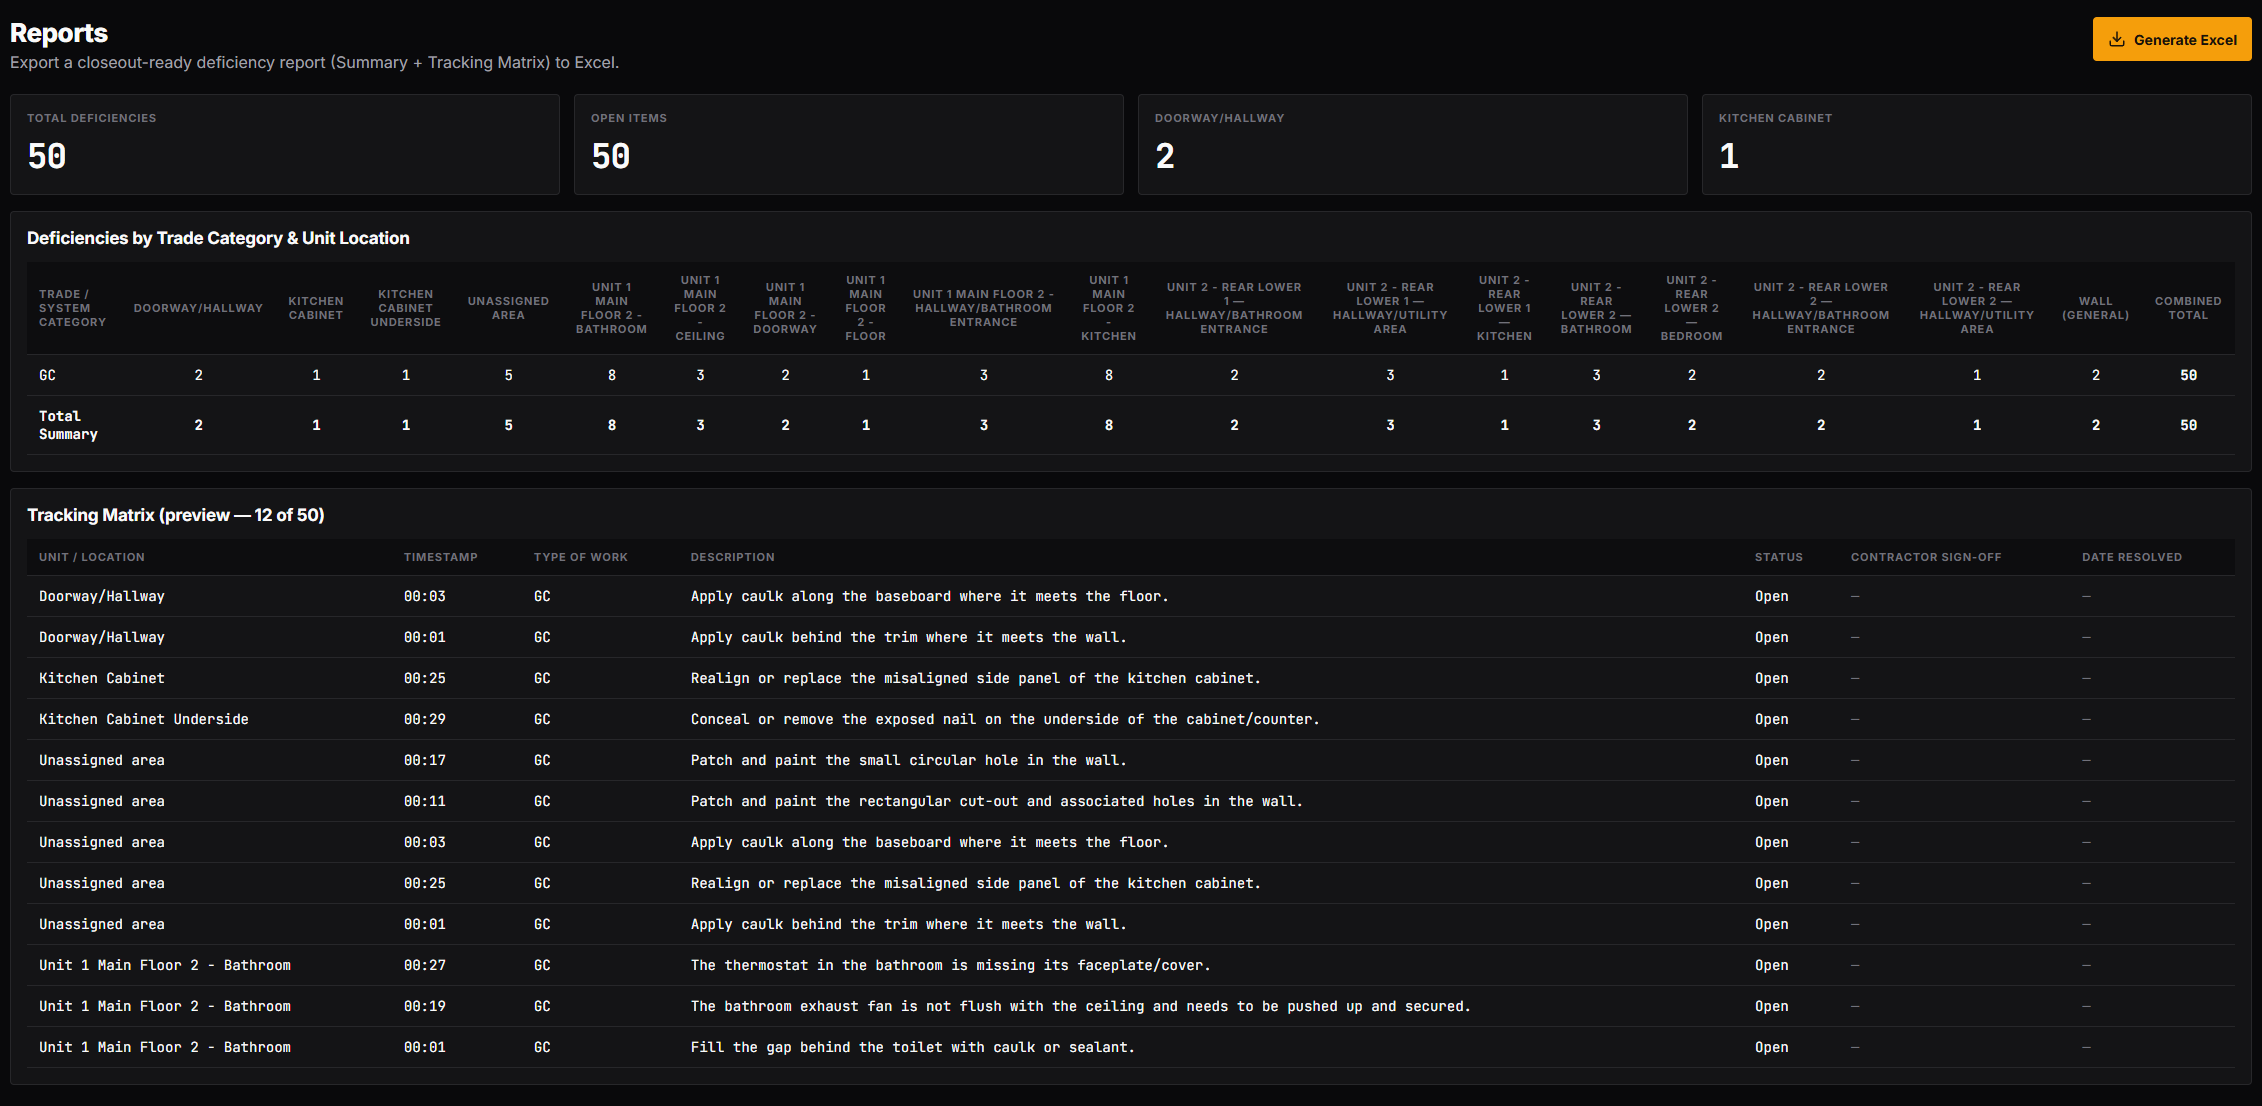Click the Date Resolved column header

coord(2132,557)
